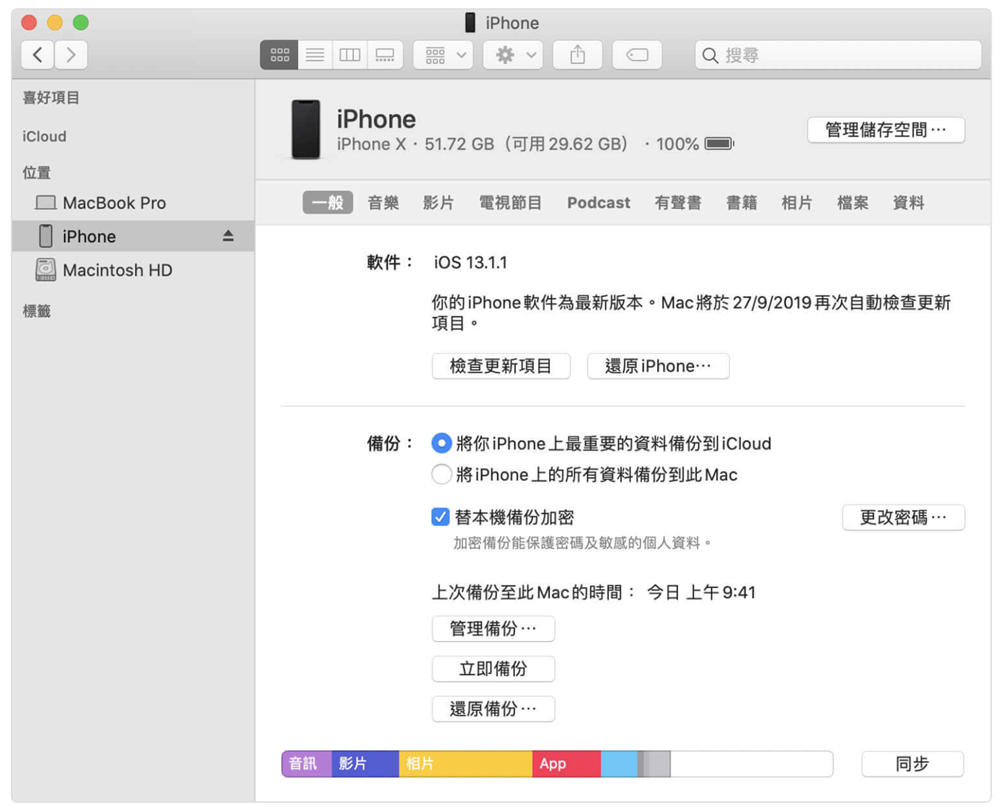Switch to the Podcast tab
This screenshot has height=812, width=1000.
tap(598, 203)
